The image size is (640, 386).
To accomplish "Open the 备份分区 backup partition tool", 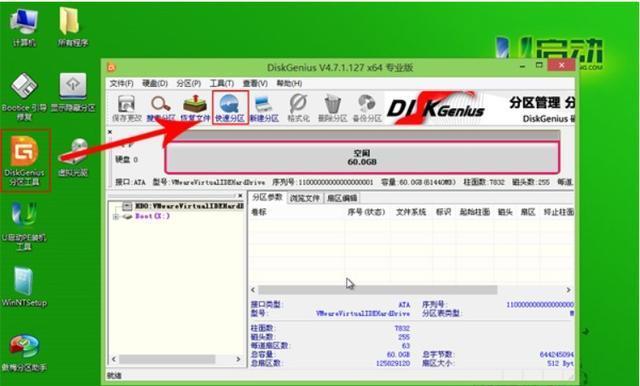I will (x=367, y=108).
